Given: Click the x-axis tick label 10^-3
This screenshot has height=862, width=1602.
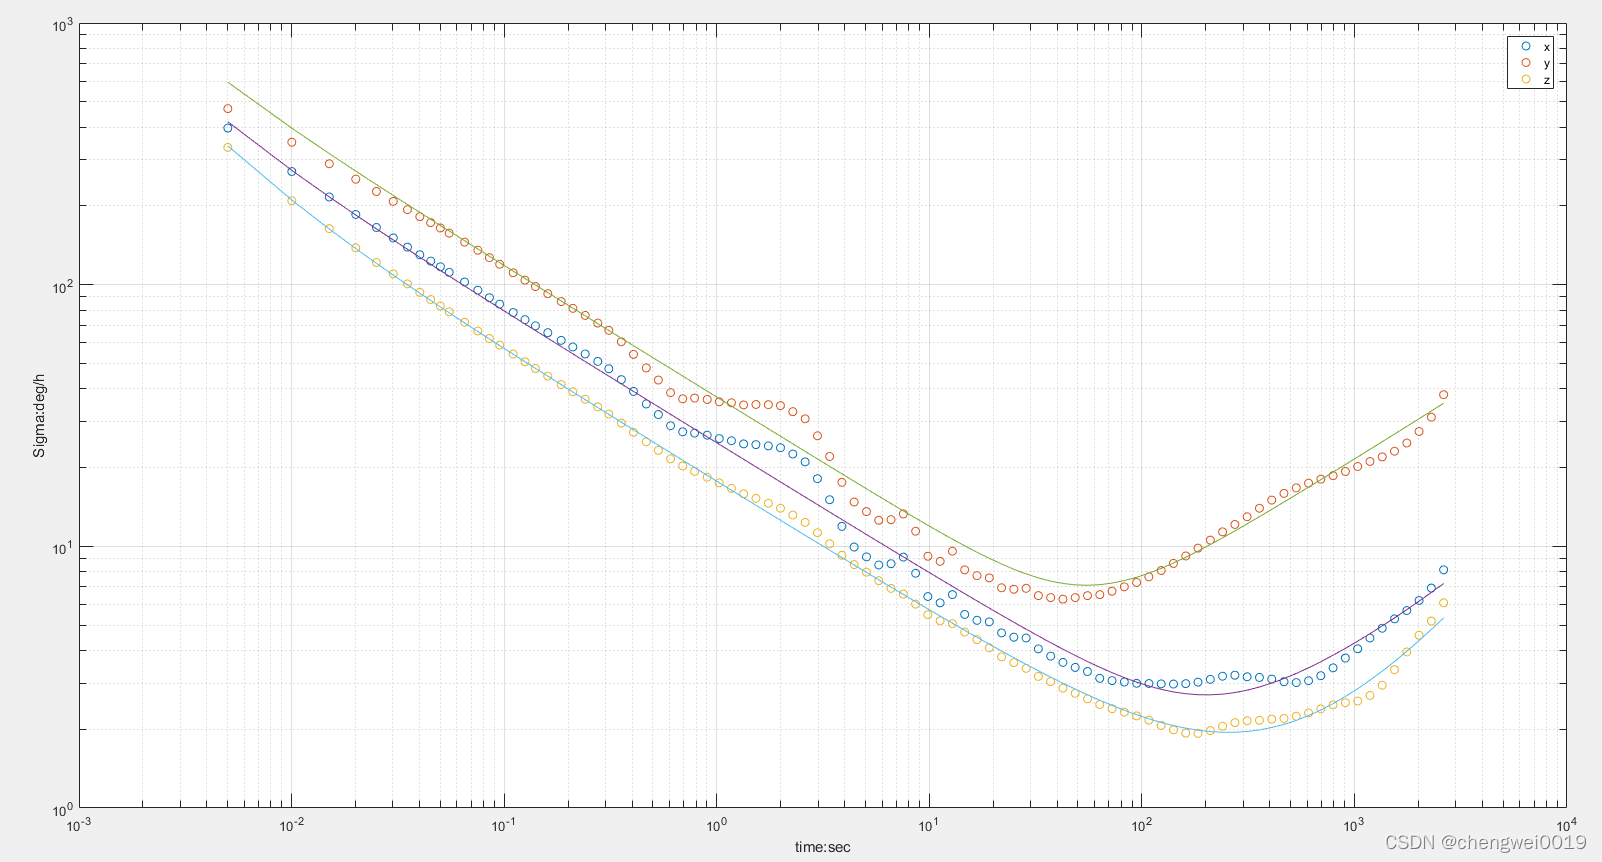Looking at the screenshot, I should click(78, 824).
